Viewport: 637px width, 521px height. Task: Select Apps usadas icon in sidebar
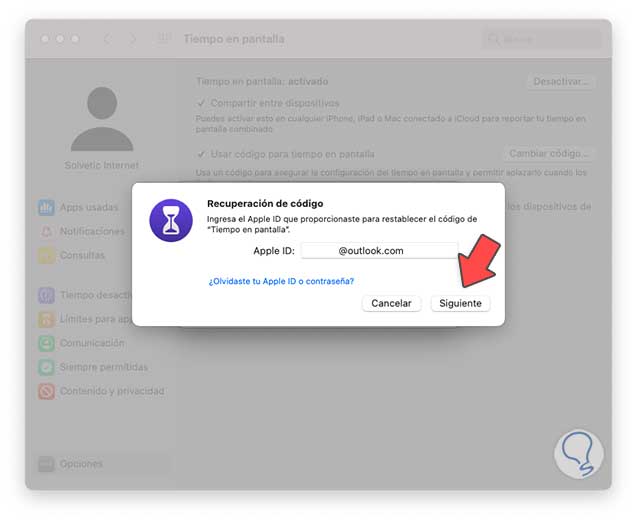point(46,207)
